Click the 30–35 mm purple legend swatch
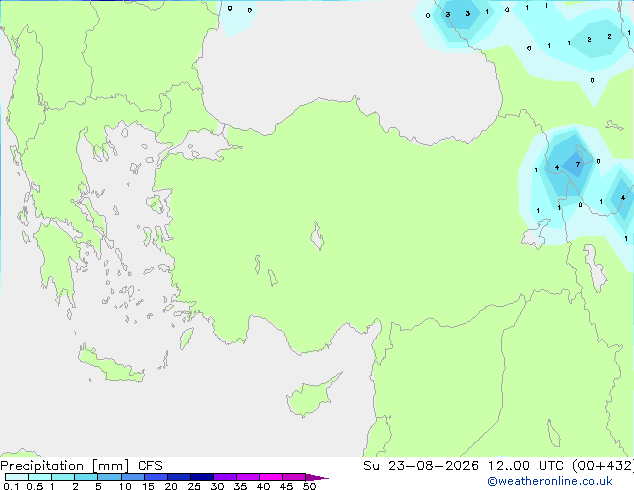The image size is (634, 490). [x=224, y=477]
